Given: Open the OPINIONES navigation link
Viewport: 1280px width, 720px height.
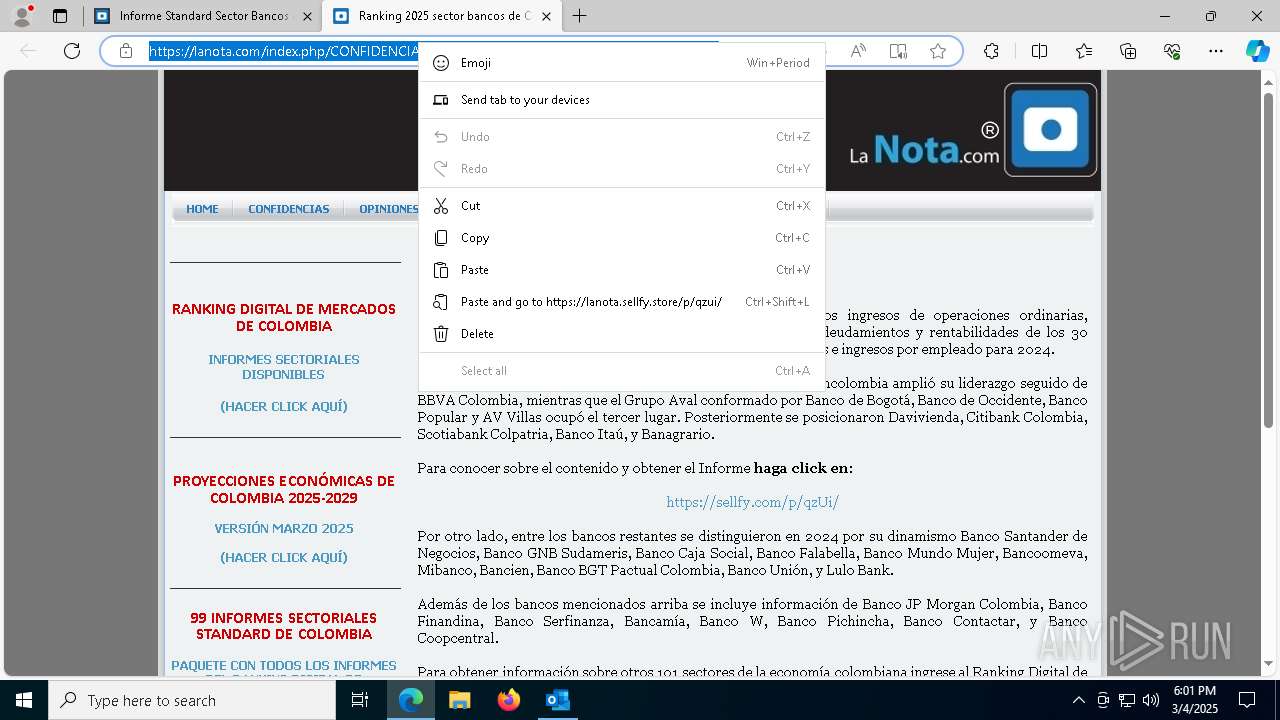Looking at the screenshot, I should [x=389, y=209].
